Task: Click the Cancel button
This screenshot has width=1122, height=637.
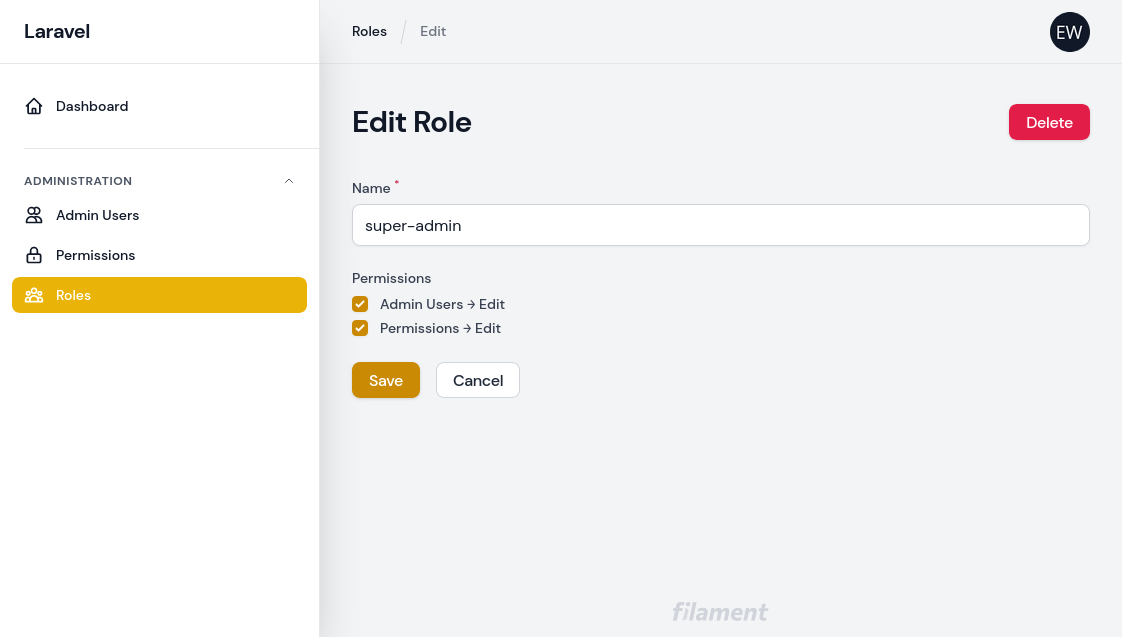Action: (477, 380)
